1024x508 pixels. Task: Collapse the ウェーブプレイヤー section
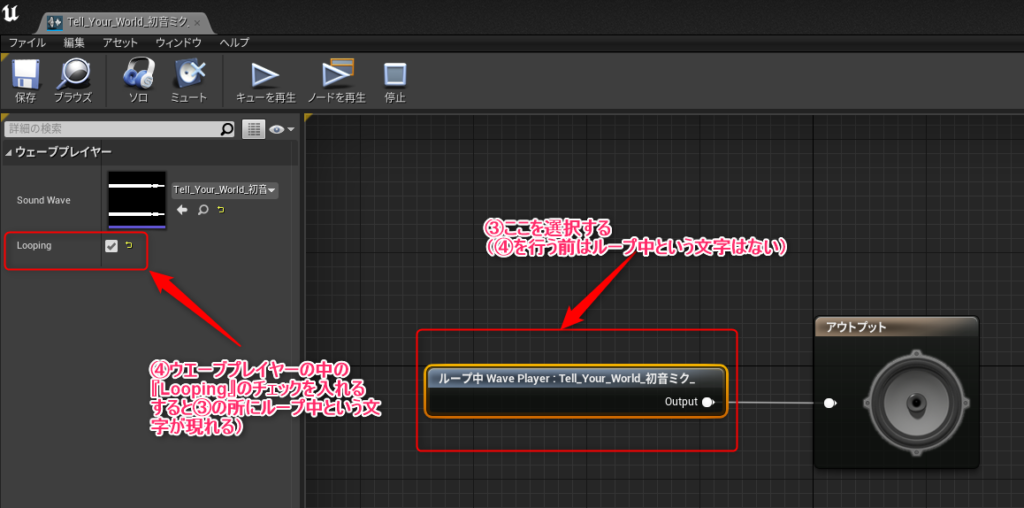pyautogui.click(x=9, y=152)
